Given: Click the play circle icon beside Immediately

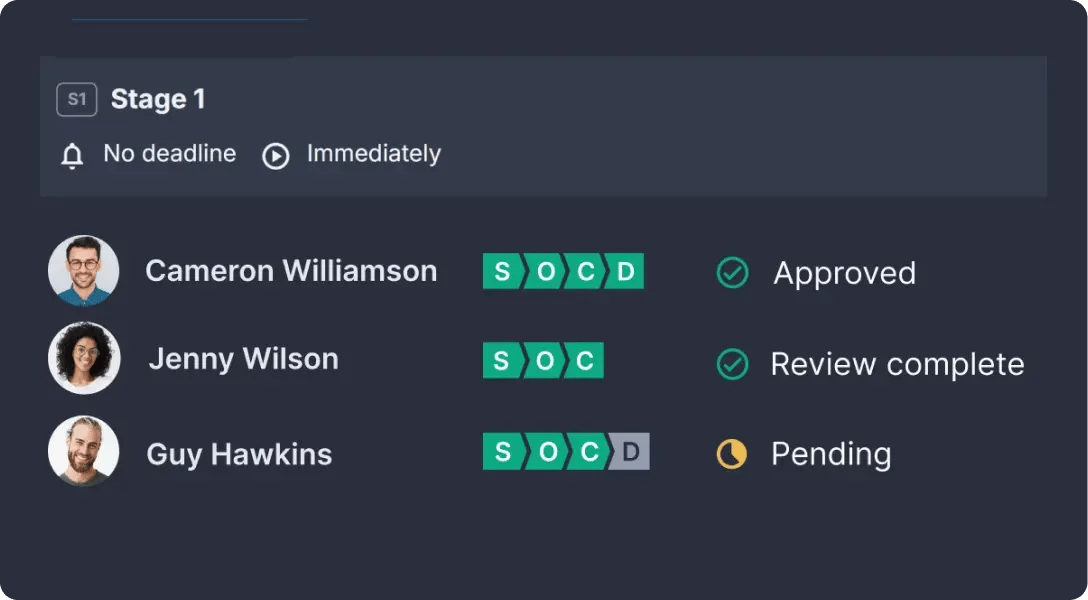Looking at the screenshot, I should point(276,156).
